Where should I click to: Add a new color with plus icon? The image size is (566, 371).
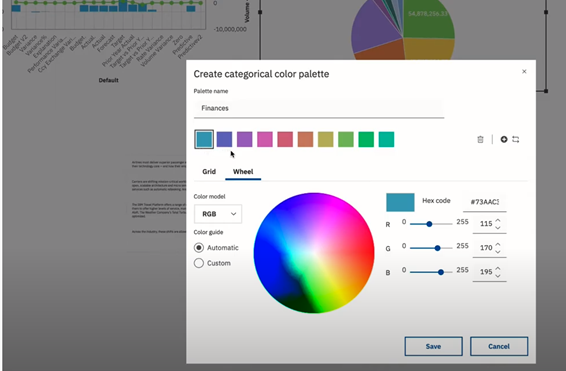504,139
